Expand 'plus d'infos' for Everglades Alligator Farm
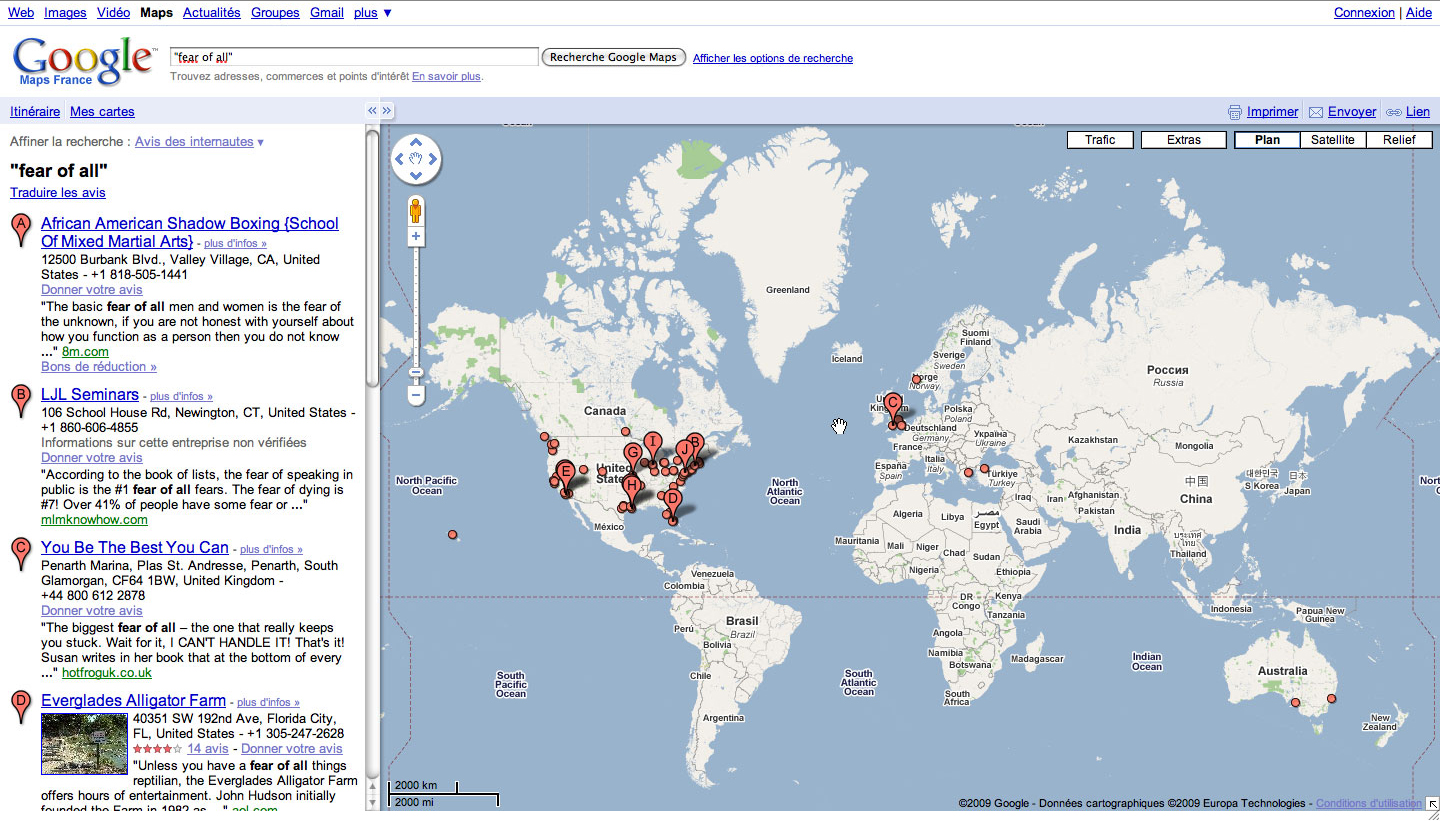Screen dimensions: 1440x821 (268, 703)
